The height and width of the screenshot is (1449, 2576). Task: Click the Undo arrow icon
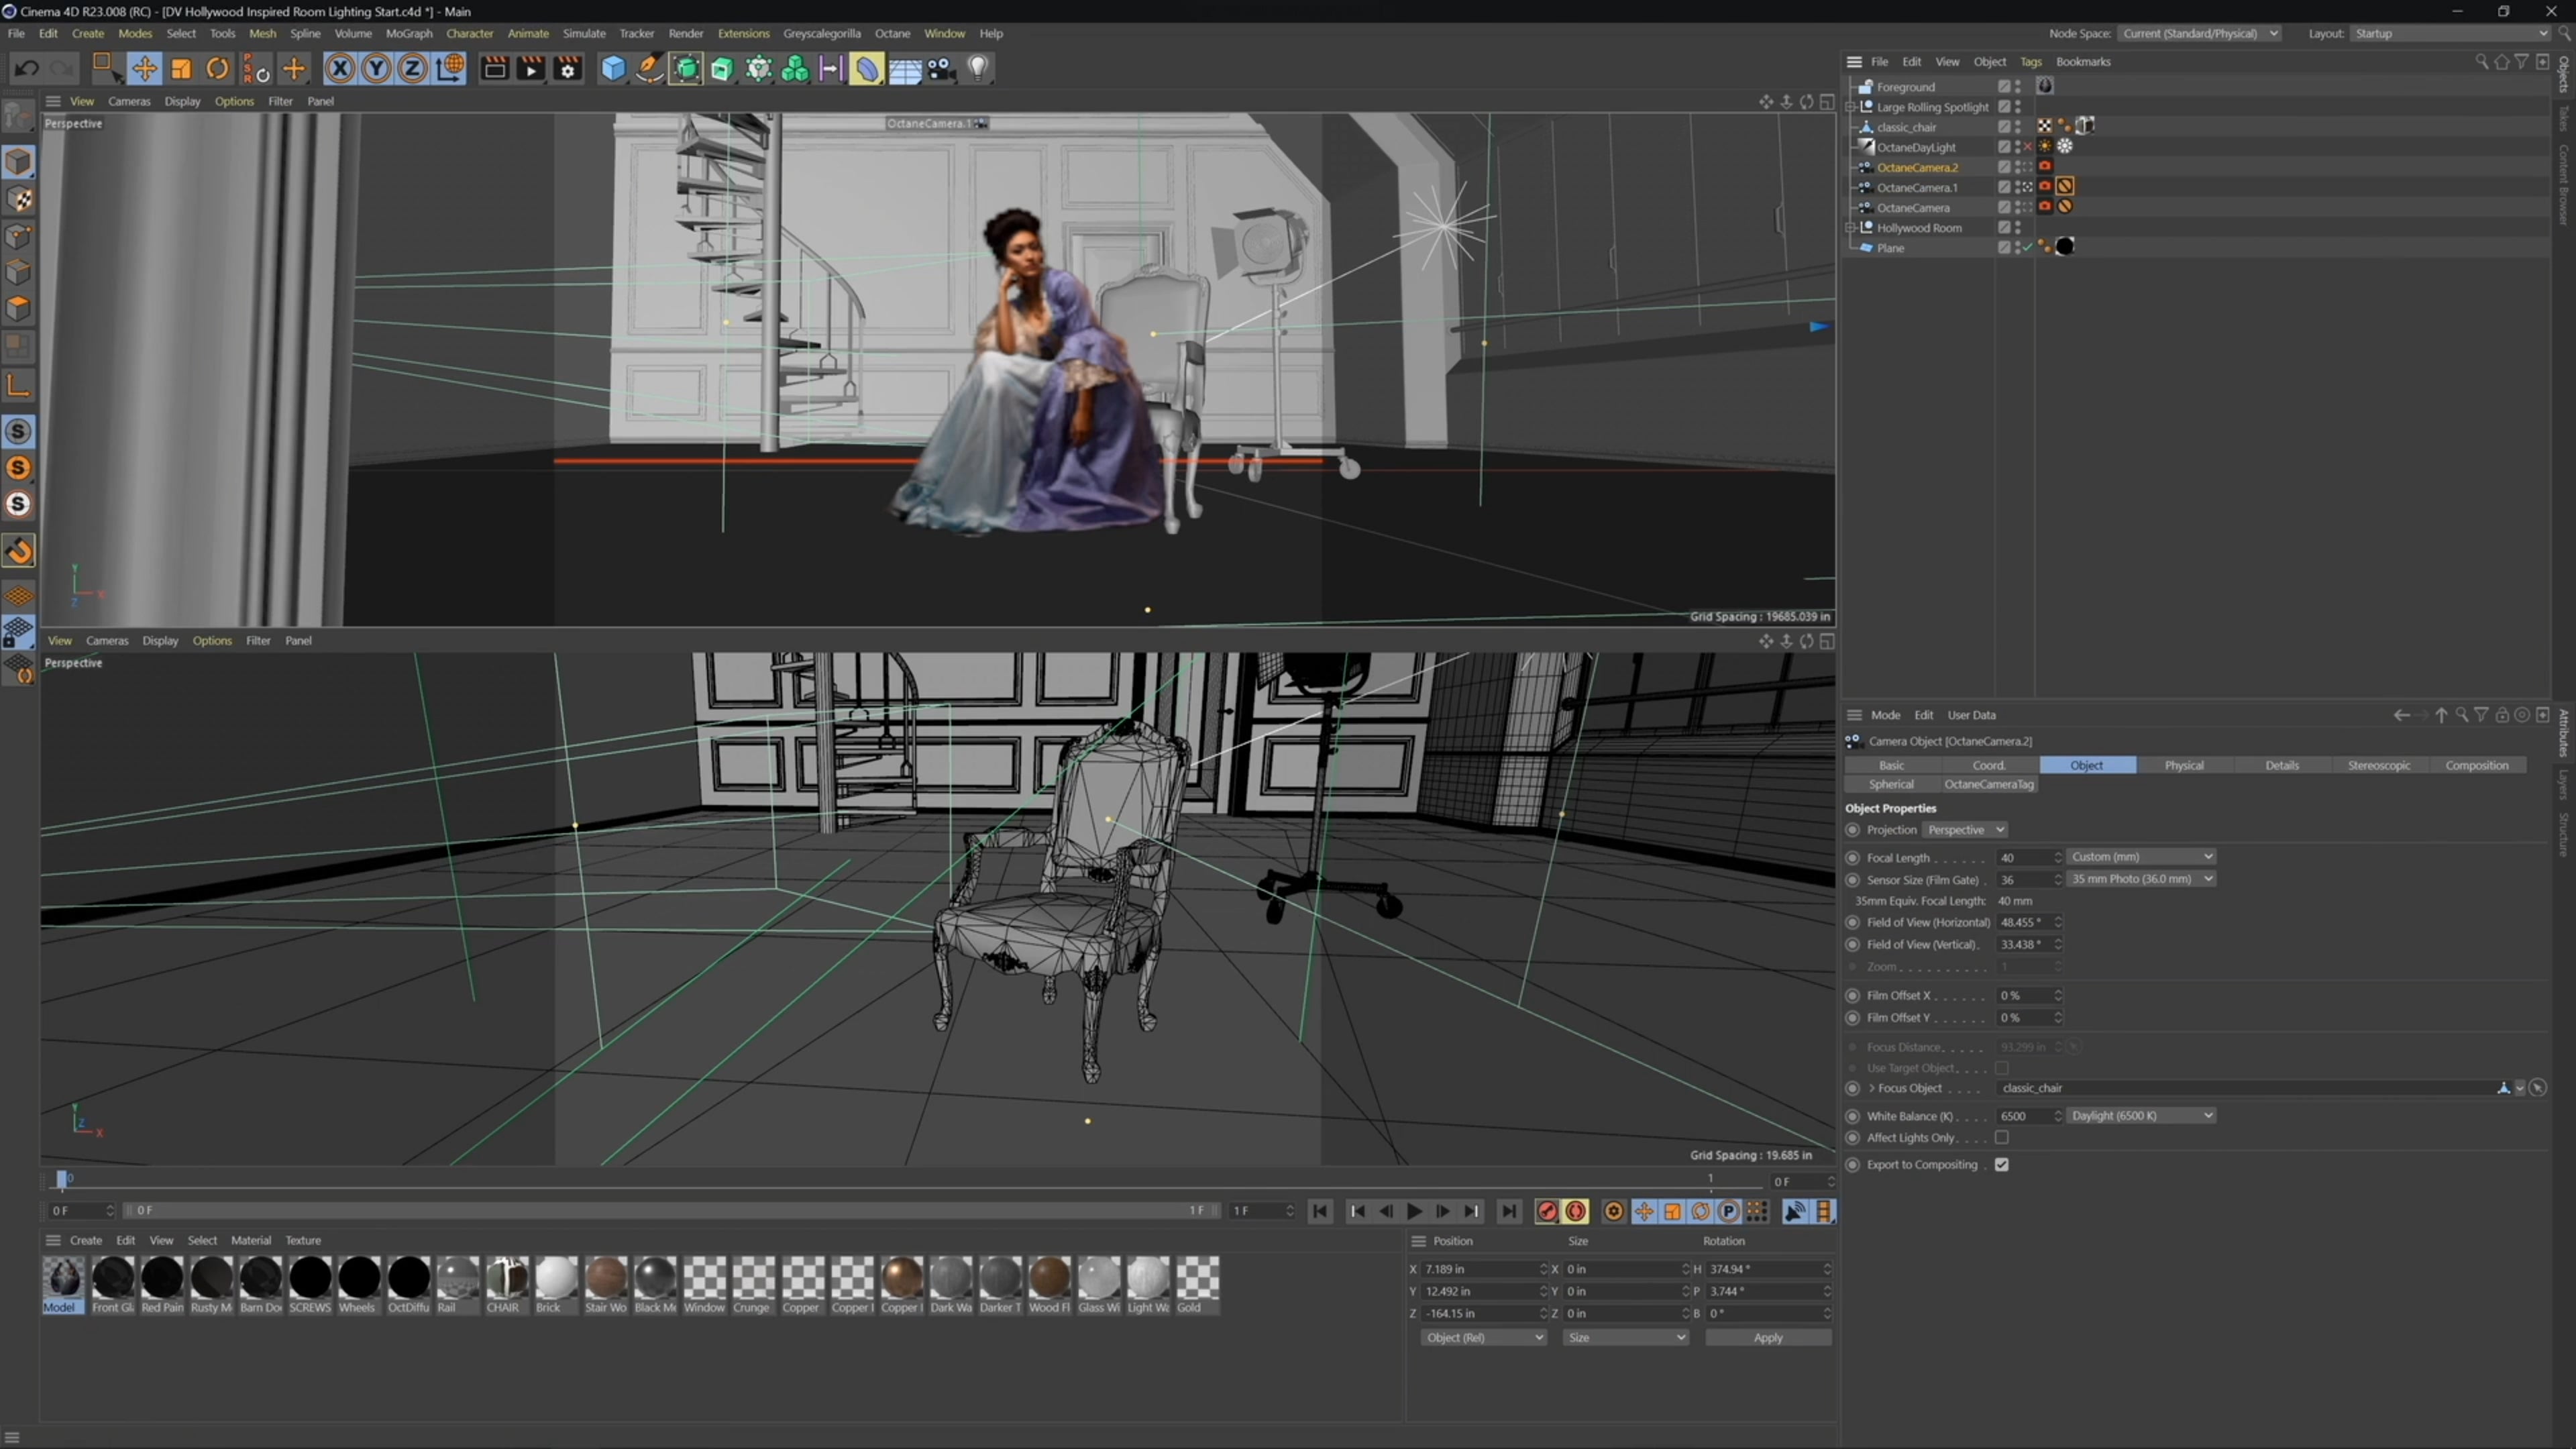point(27,68)
